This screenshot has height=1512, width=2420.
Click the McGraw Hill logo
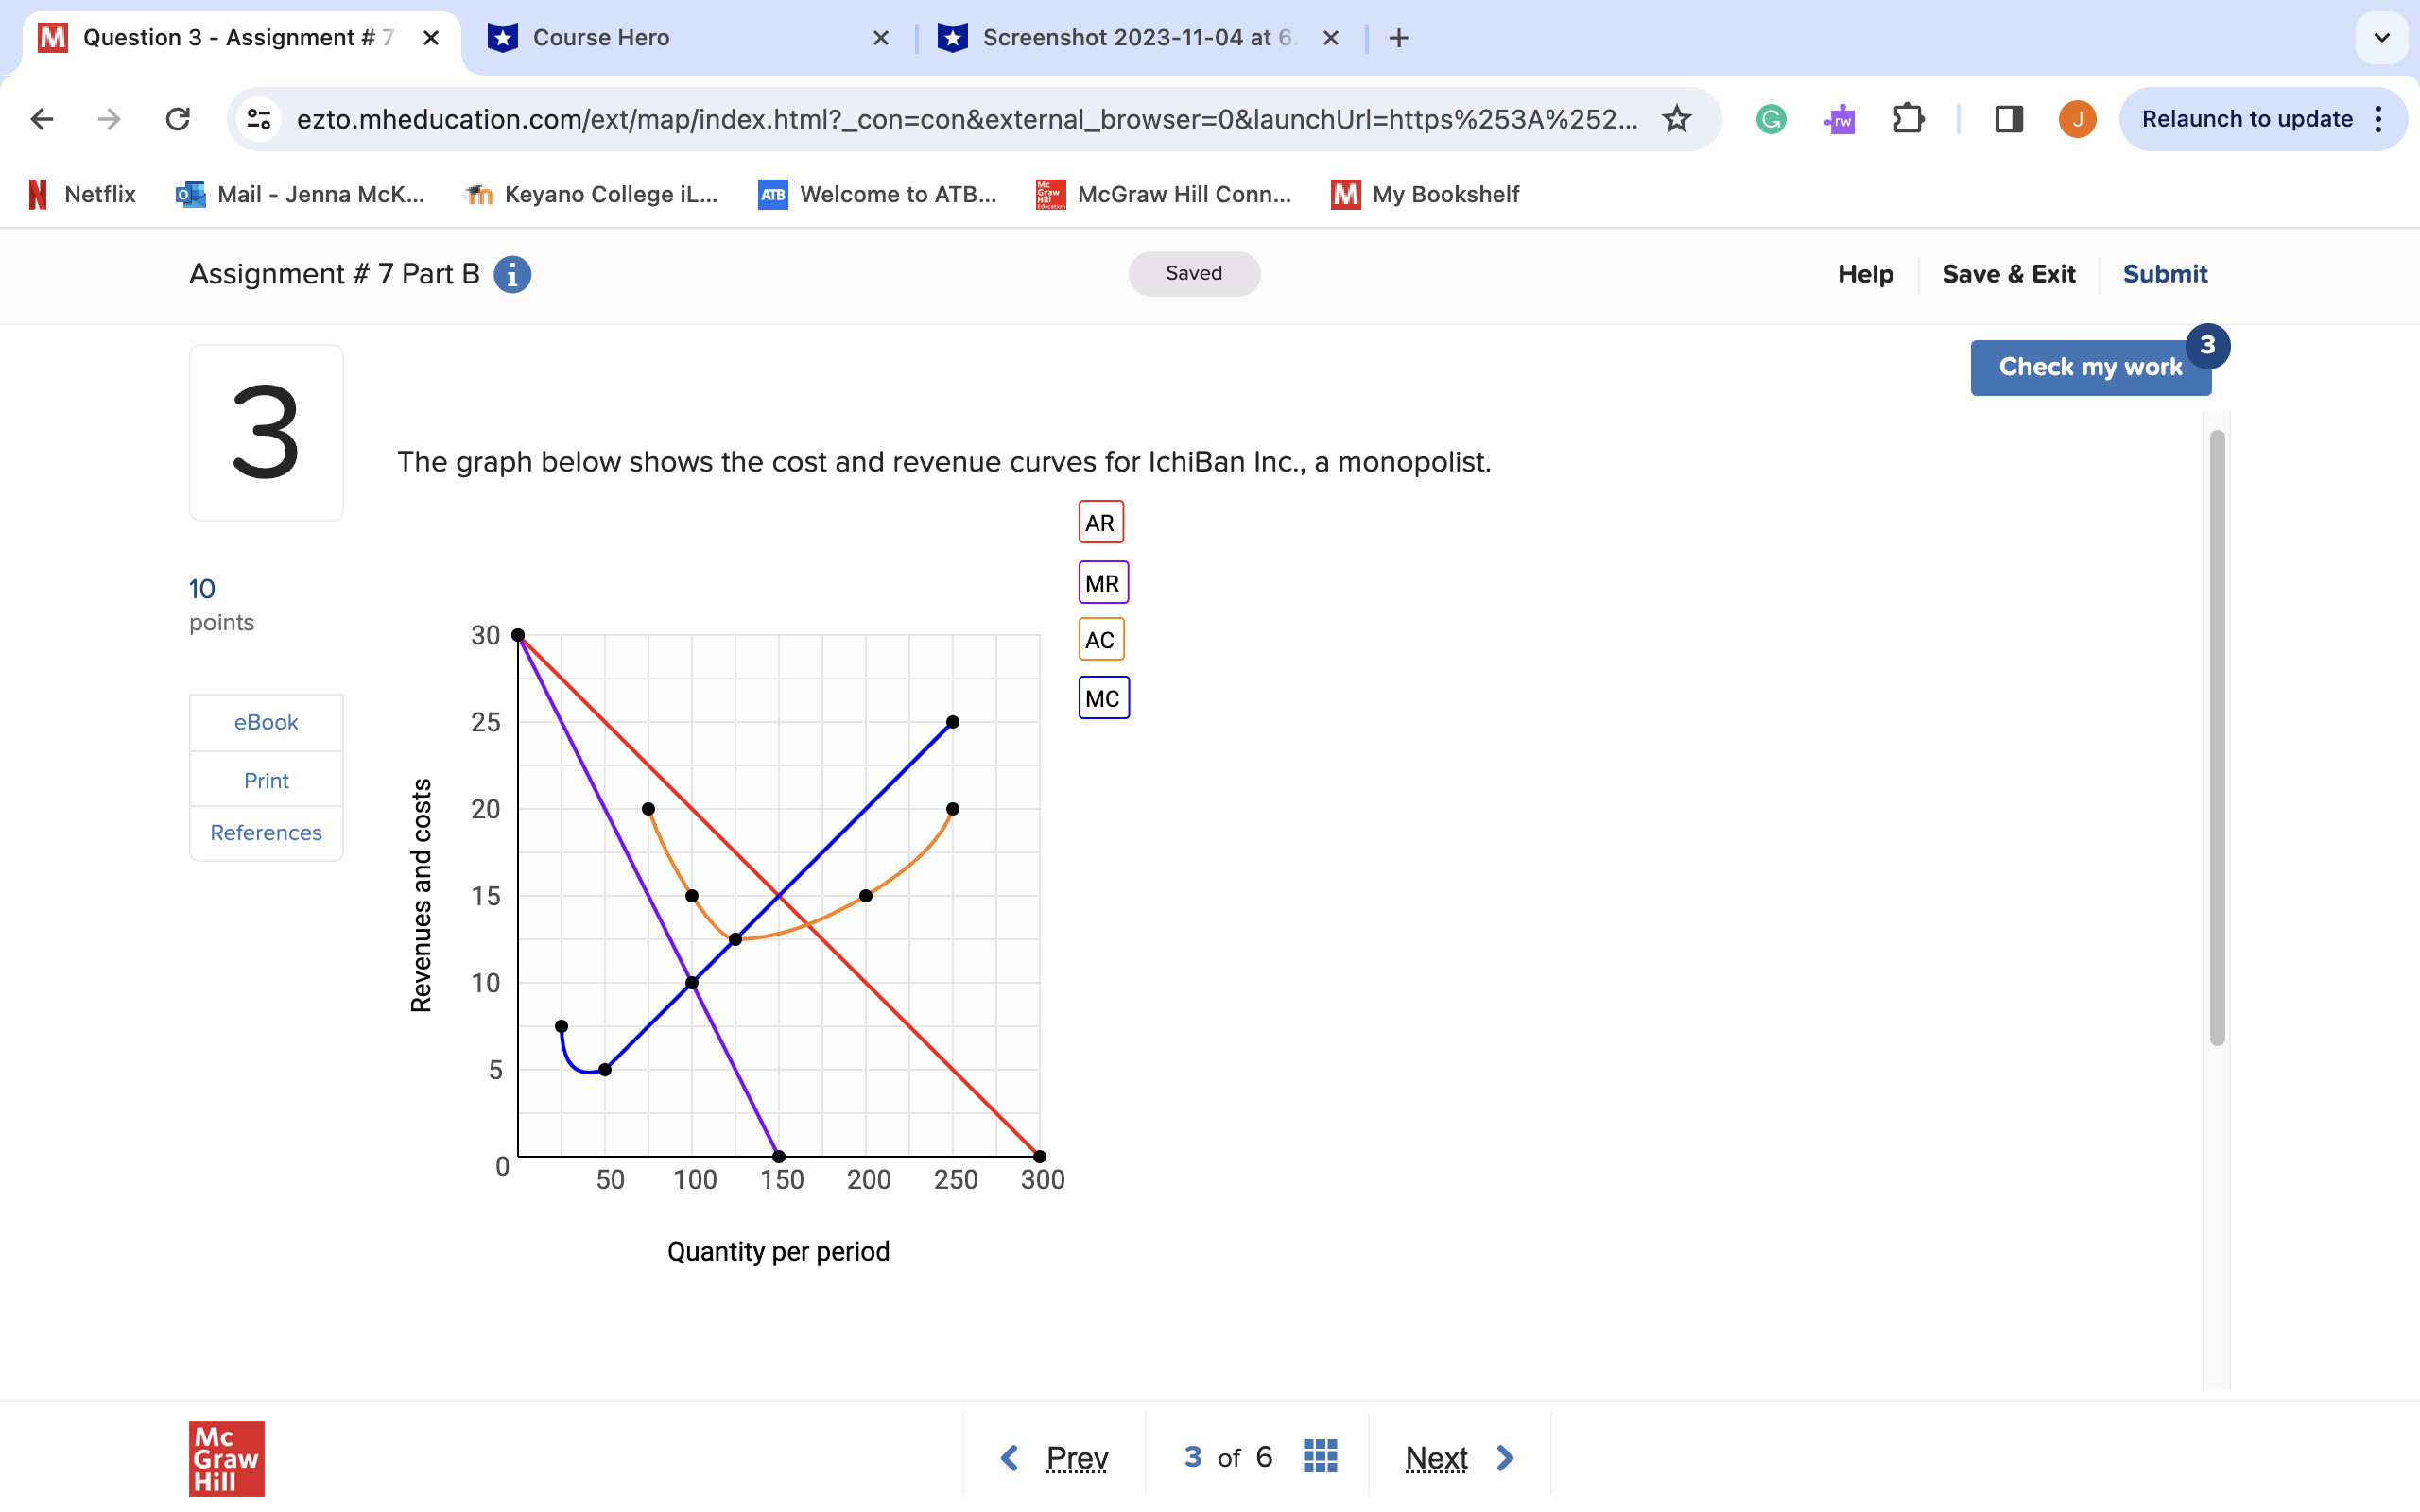pos(225,1458)
